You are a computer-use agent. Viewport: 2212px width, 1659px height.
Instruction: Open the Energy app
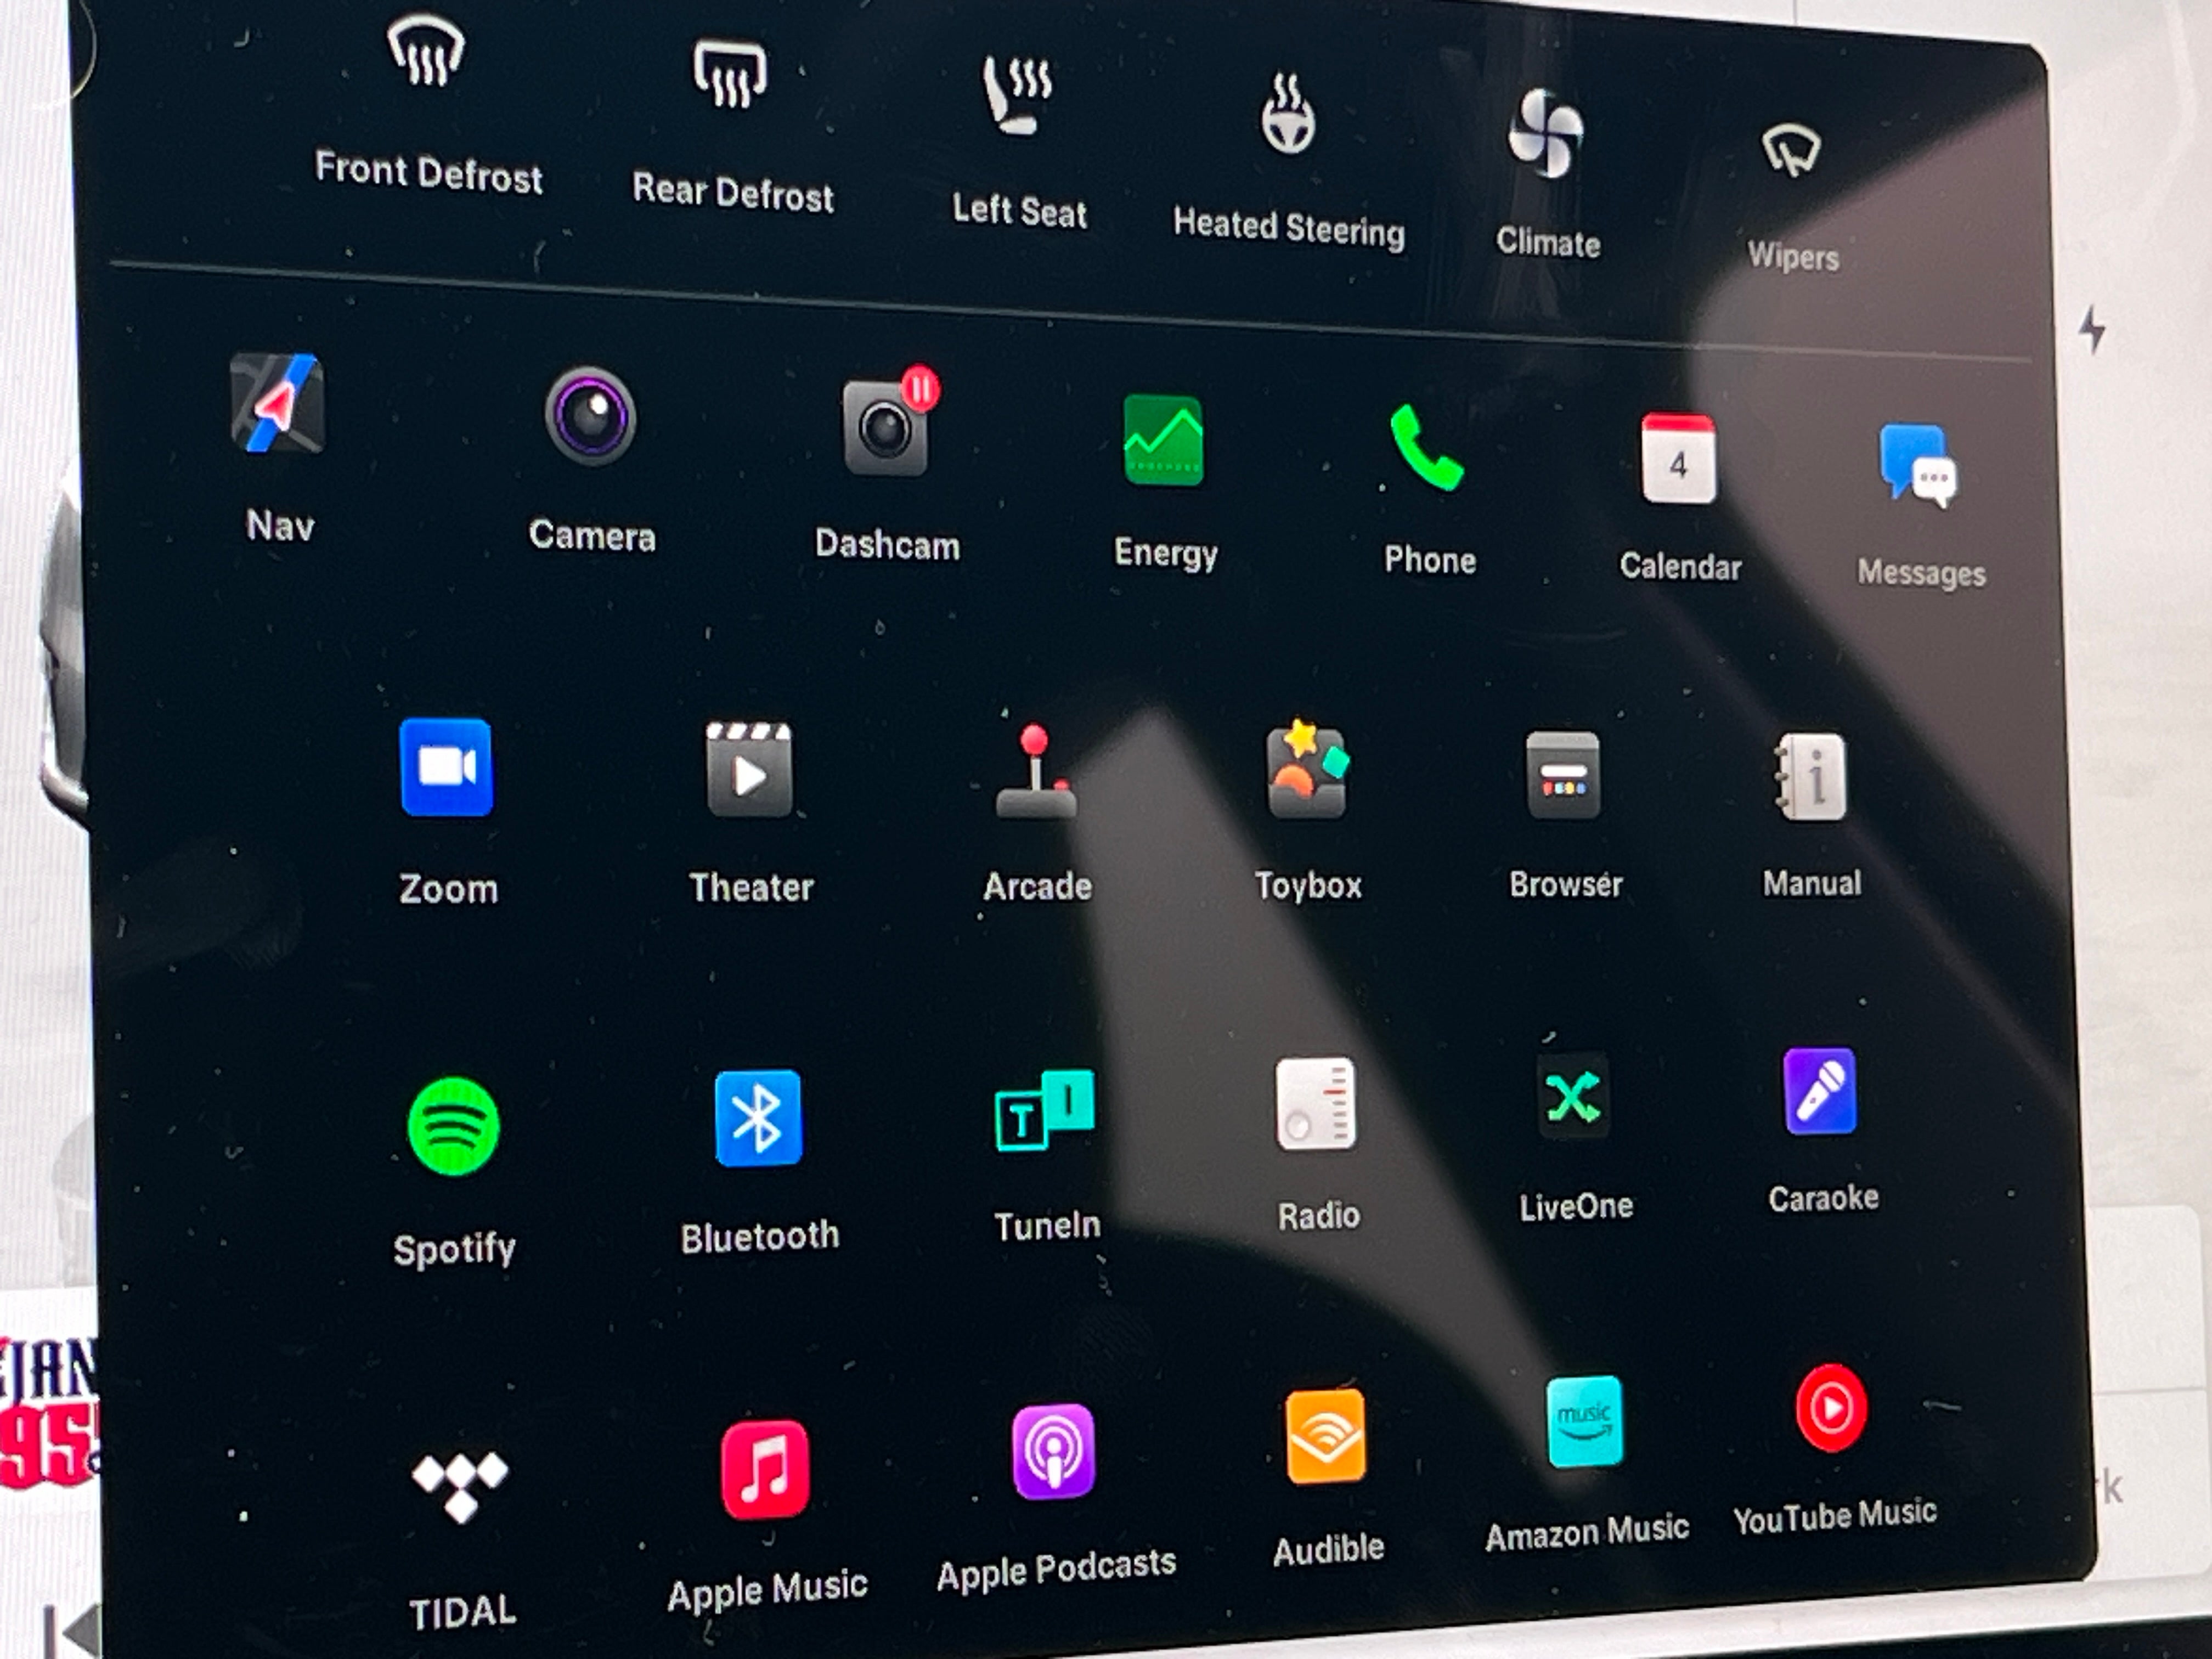pos(1163,440)
